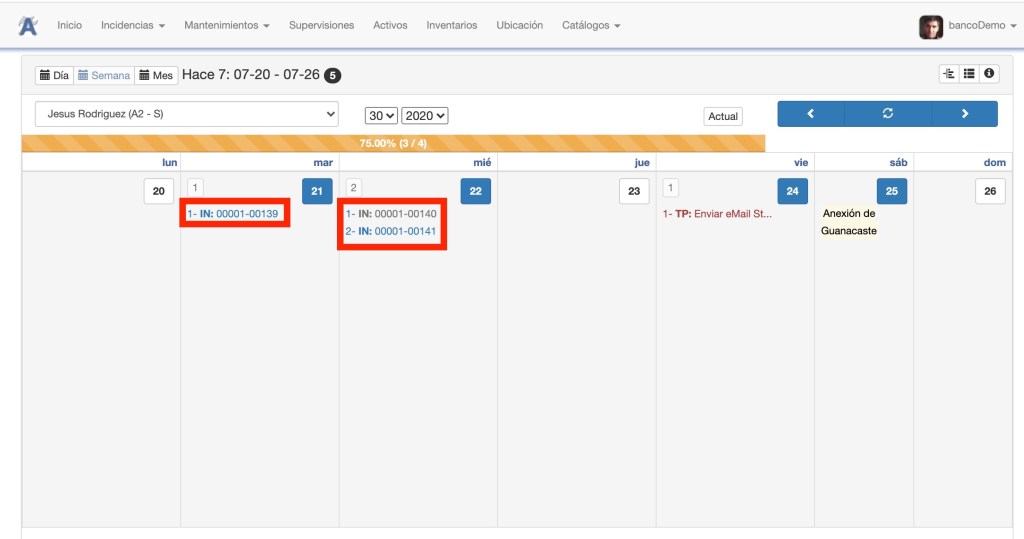The height and width of the screenshot is (539, 1024).
Task: Click the info circle icon
Action: (x=989, y=74)
